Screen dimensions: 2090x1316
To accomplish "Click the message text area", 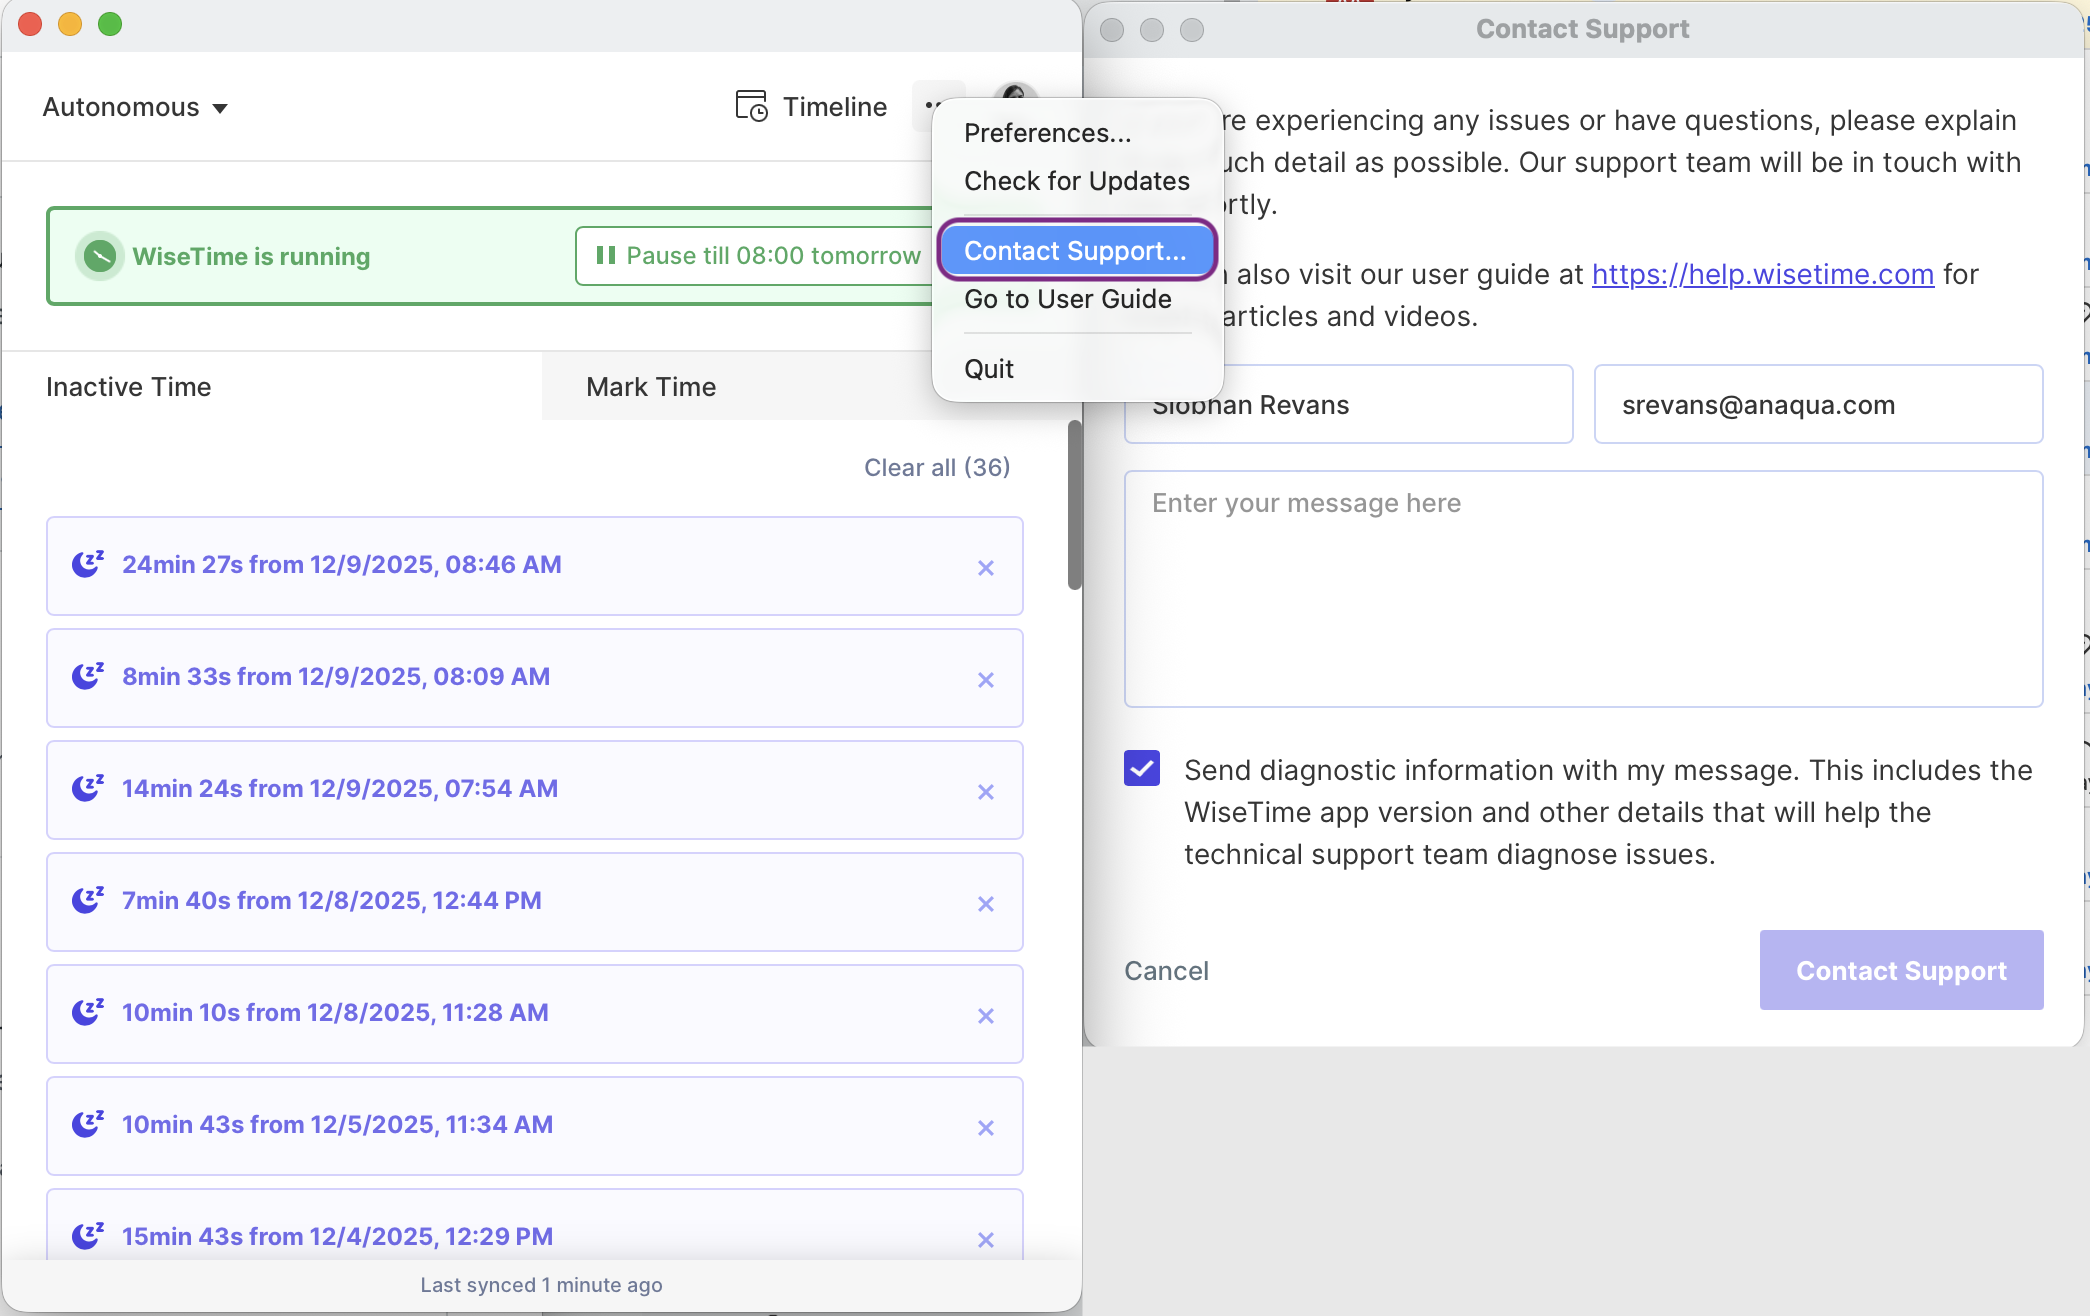I will click(1583, 589).
